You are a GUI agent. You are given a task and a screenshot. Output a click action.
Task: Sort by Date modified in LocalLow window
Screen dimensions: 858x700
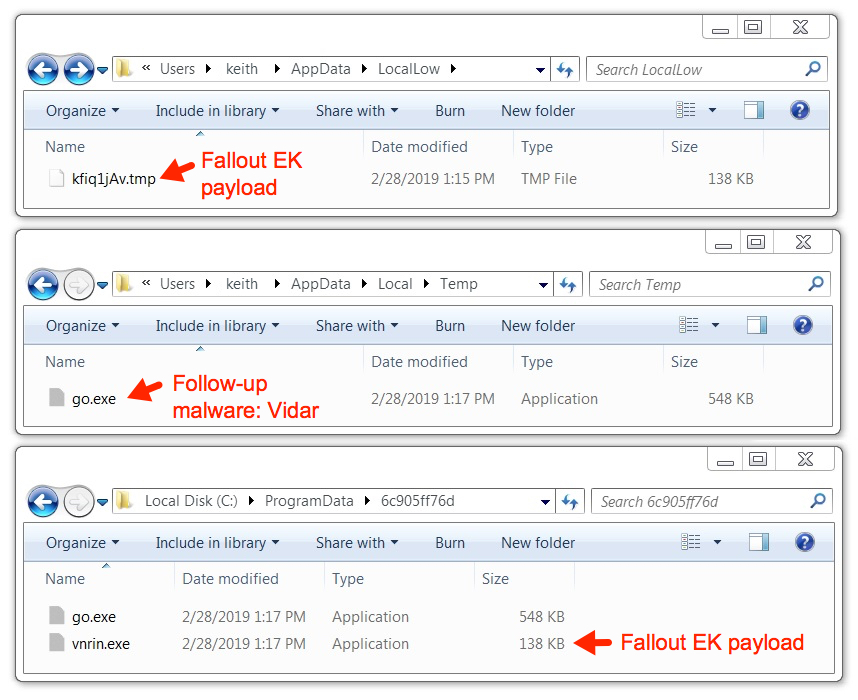(x=419, y=147)
